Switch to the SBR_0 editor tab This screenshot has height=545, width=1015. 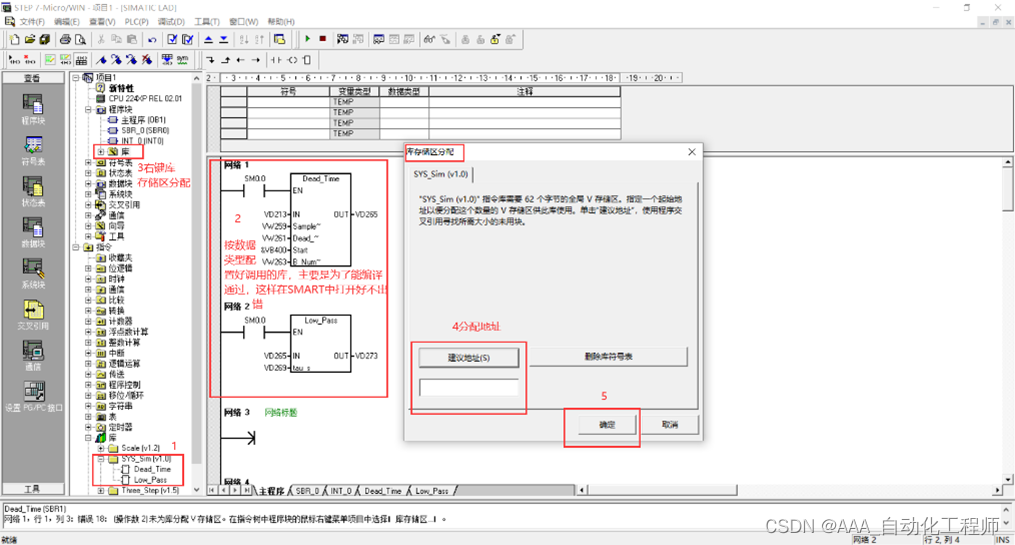click(x=307, y=491)
